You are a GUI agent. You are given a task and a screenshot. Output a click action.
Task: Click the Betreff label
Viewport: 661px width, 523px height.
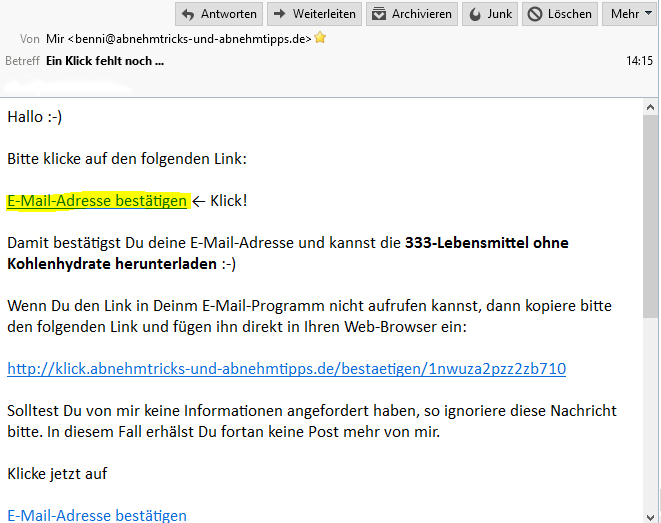[x=22, y=61]
